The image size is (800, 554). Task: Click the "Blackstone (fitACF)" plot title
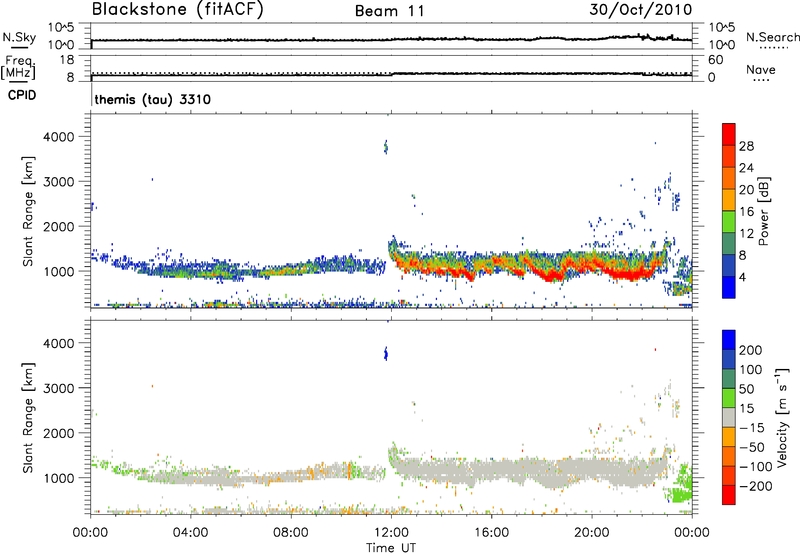coord(177,9)
